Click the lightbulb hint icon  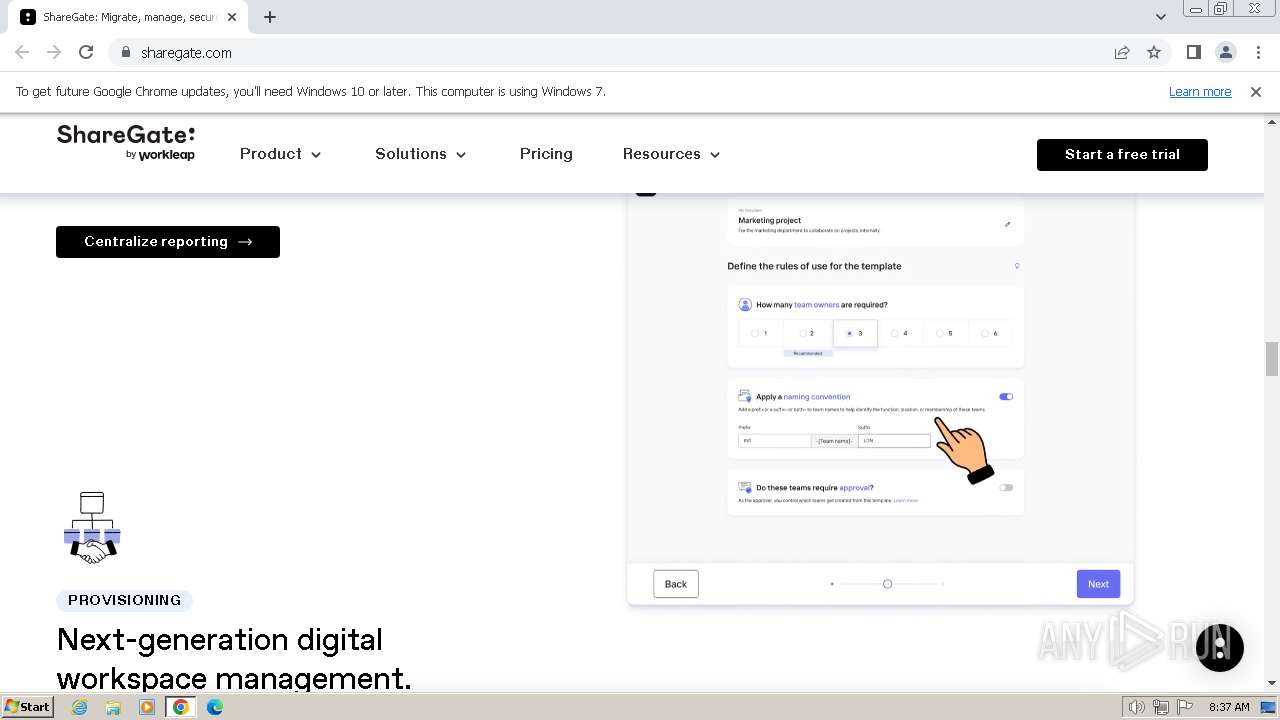click(1017, 266)
